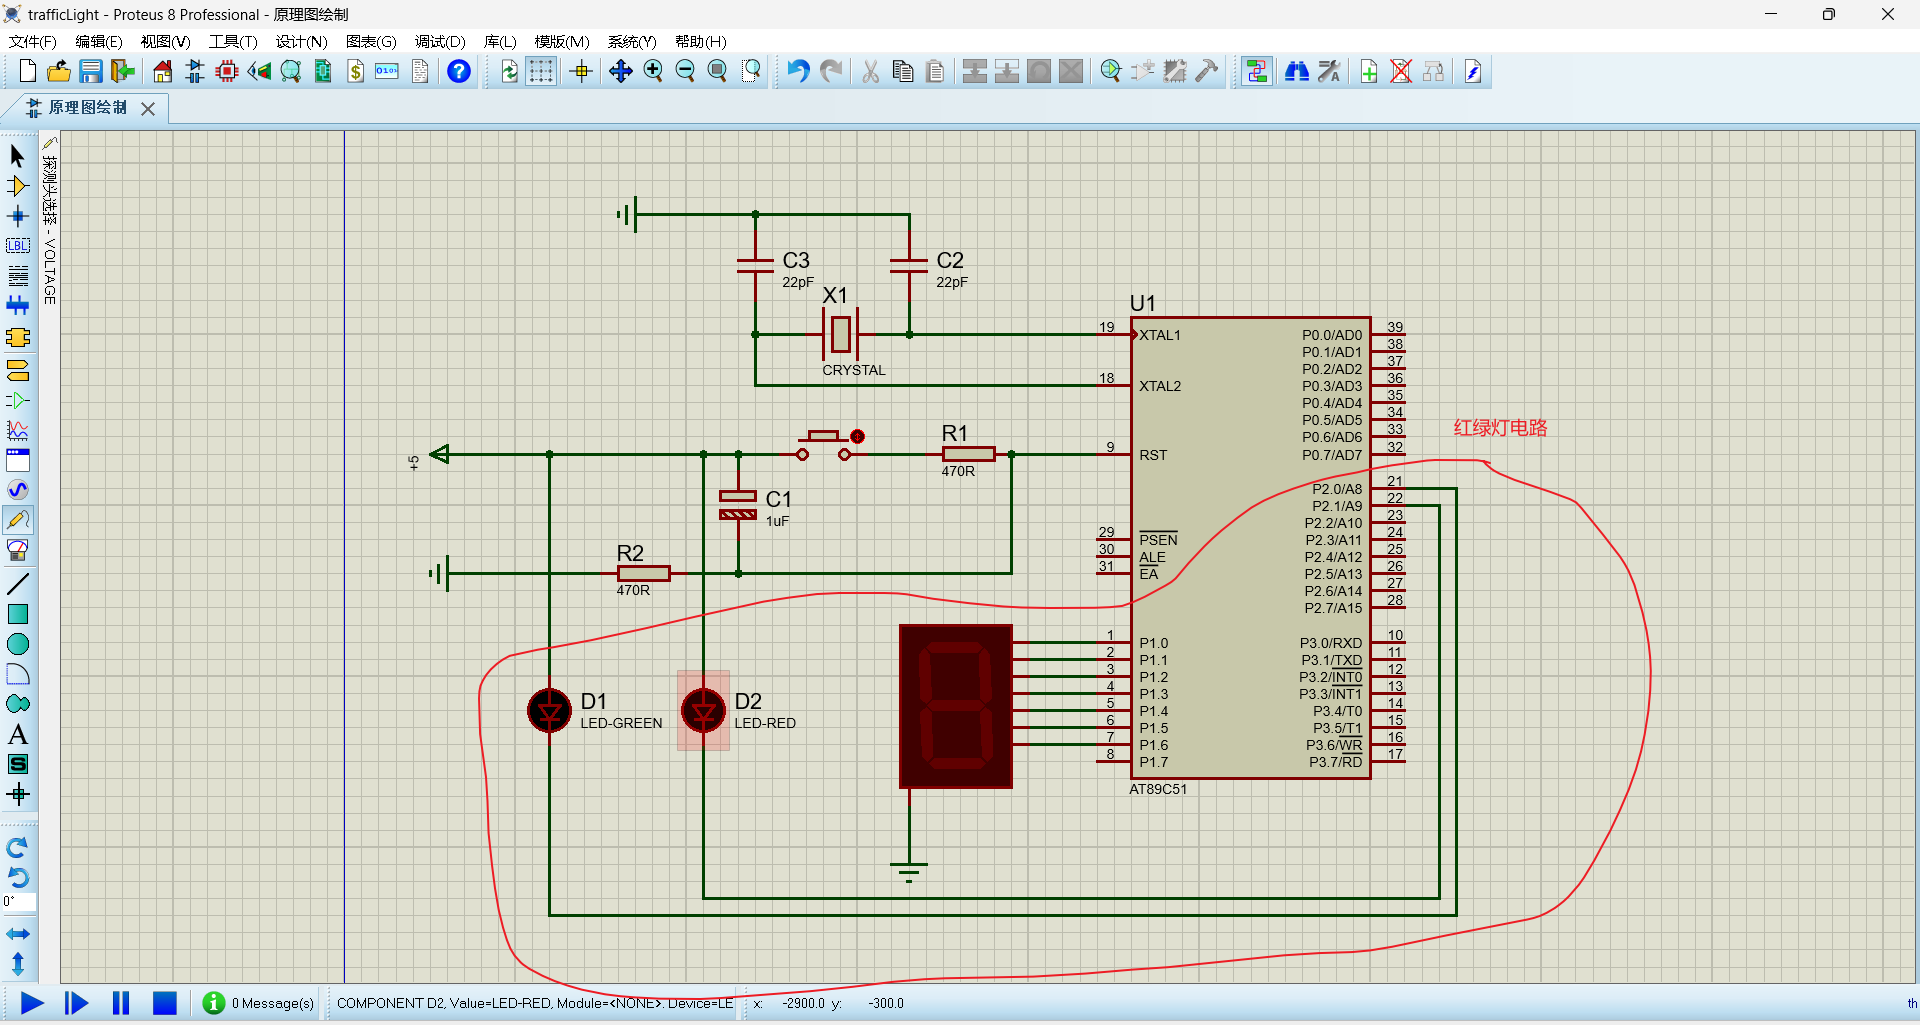Open the 文件(F) menu
The width and height of the screenshot is (1920, 1025).
(x=32, y=41)
